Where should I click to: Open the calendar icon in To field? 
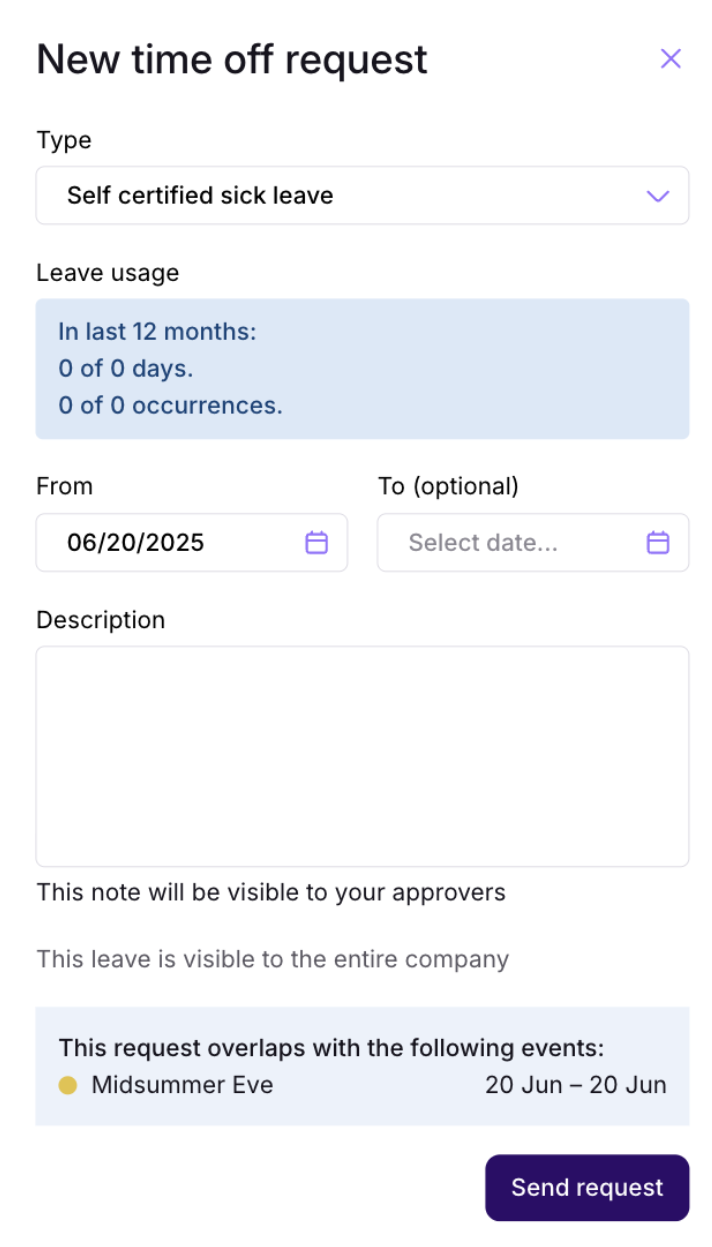[657, 543]
